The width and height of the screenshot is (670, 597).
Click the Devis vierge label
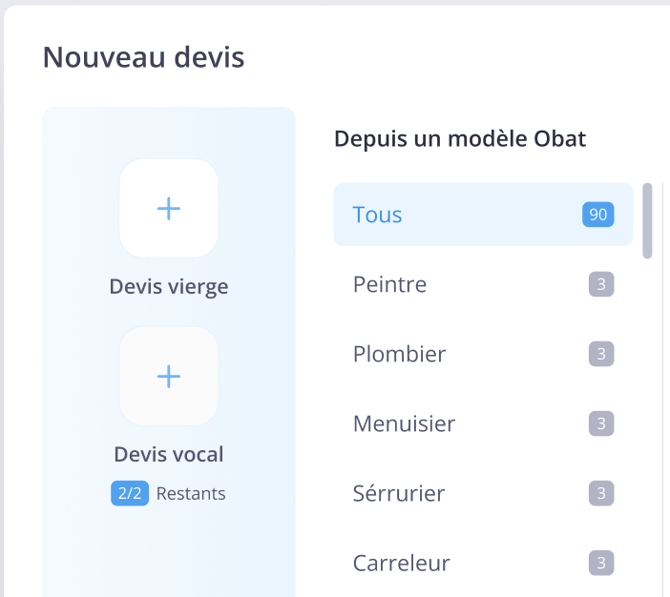pyautogui.click(x=169, y=287)
